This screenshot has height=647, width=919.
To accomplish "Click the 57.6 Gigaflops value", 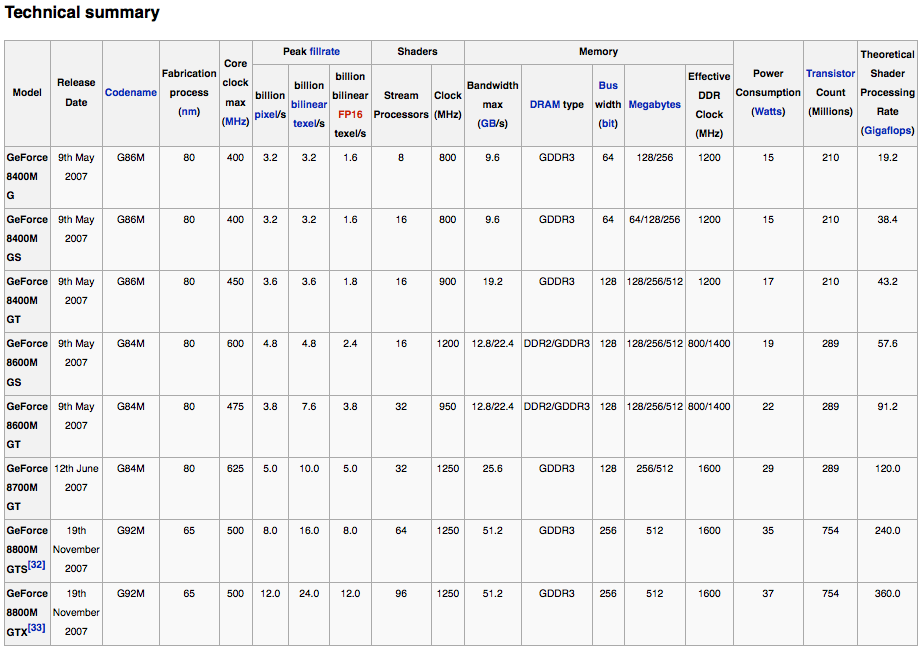I will [x=887, y=344].
